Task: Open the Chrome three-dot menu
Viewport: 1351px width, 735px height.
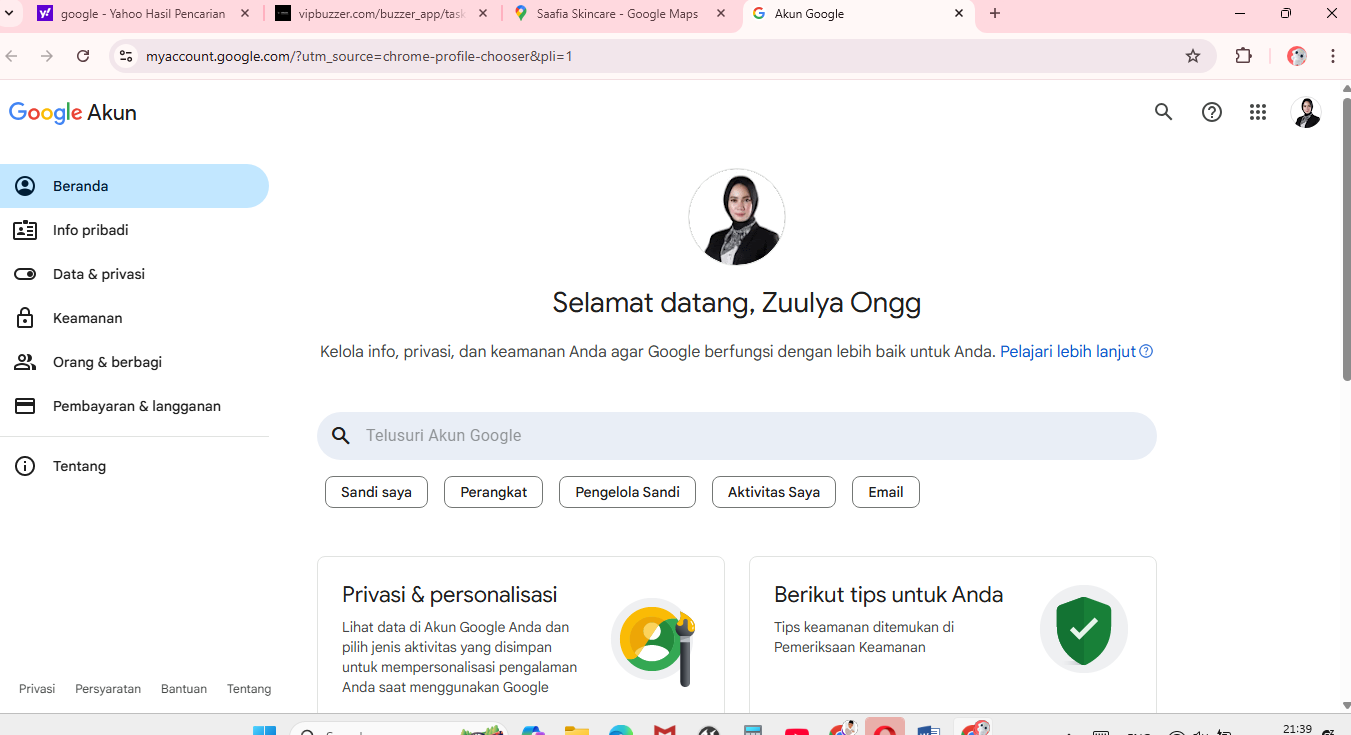Action: pos(1333,56)
